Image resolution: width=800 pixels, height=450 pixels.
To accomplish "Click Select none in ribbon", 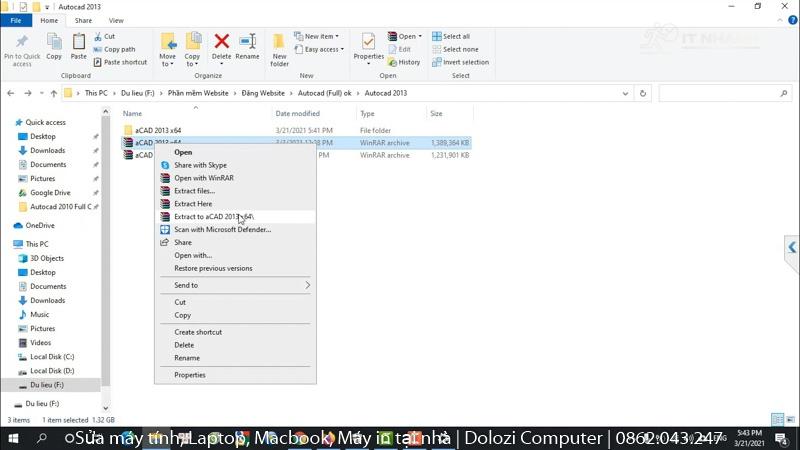I will click(455, 49).
